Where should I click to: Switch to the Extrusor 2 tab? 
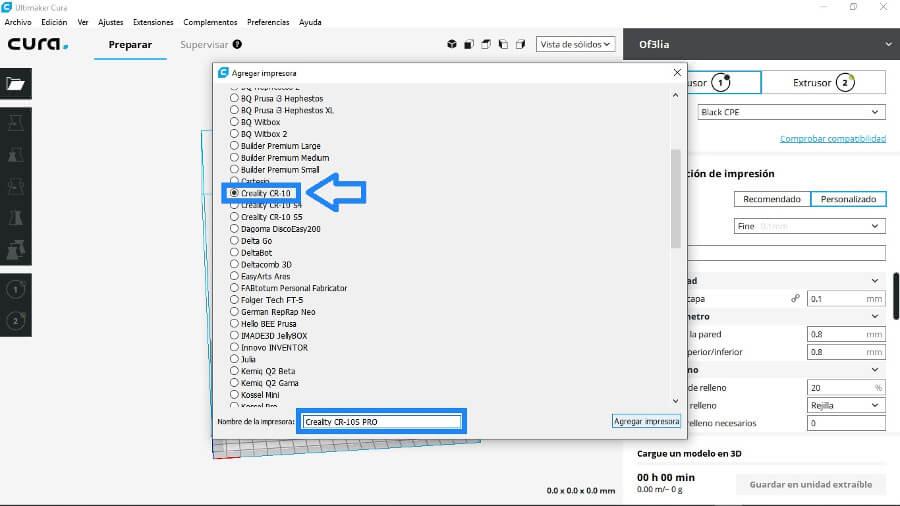(823, 83)
